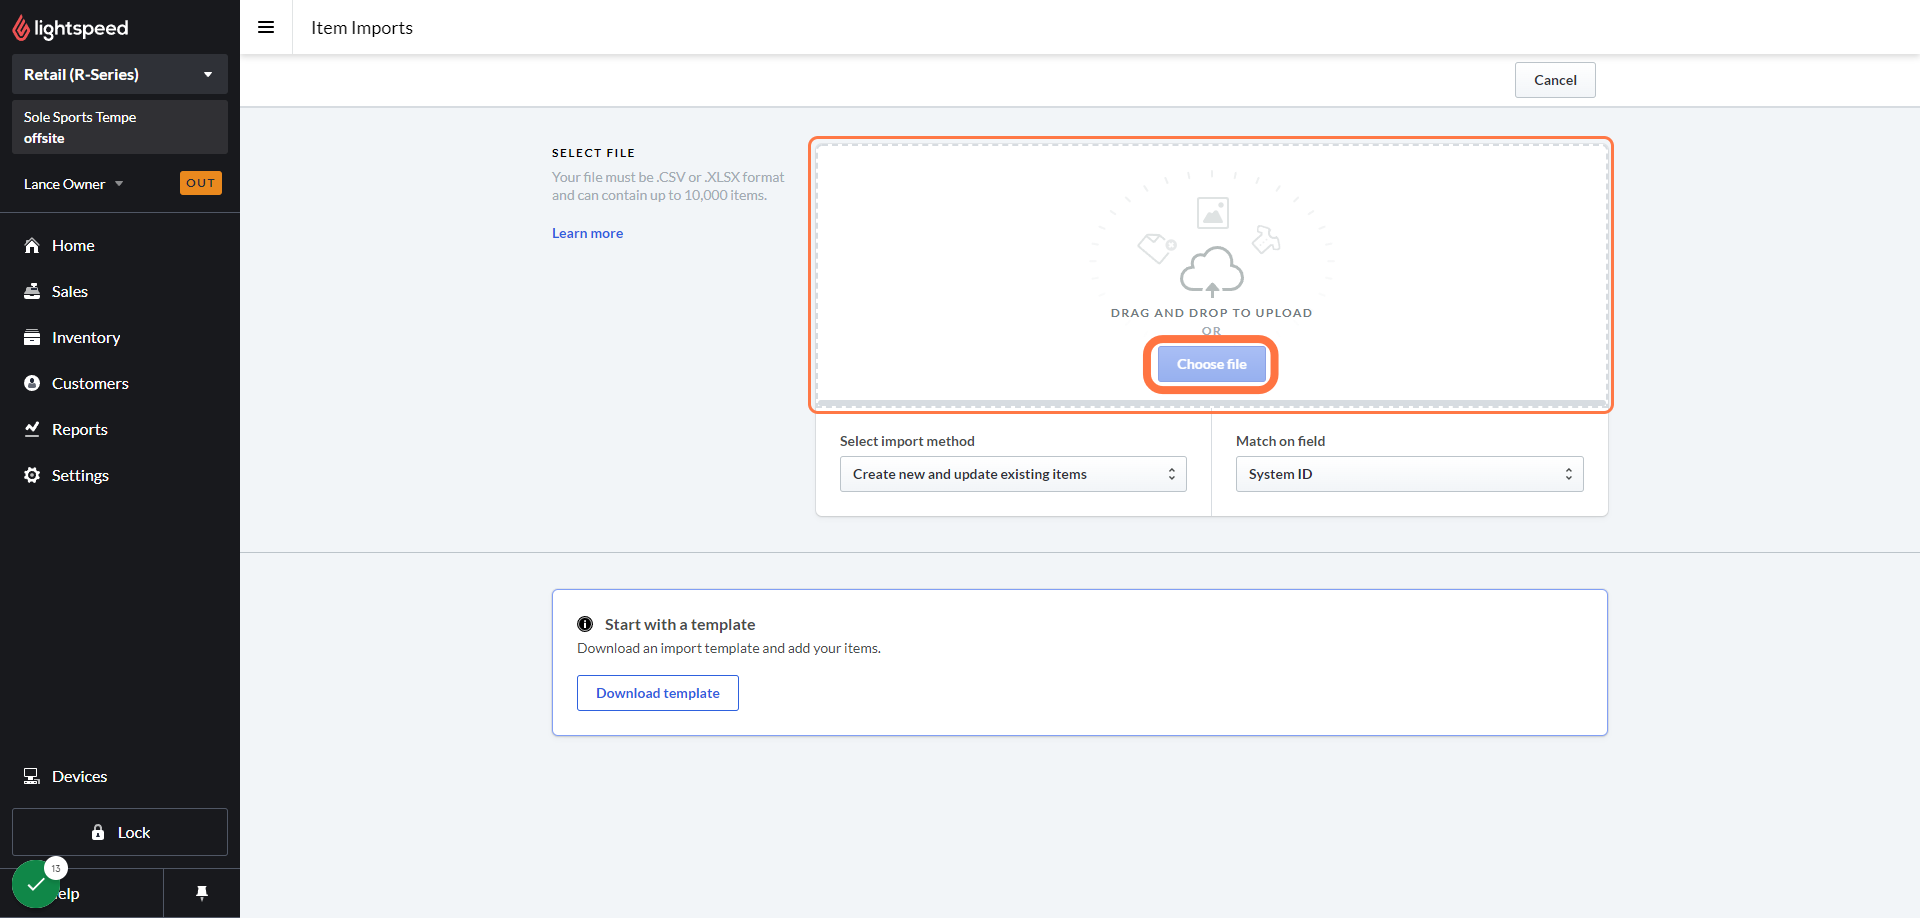Open the Retail (R-Series) product dropdown
Image resolution: width=1920 pixels, height=918 pixels.
click(x=120, y=74)
